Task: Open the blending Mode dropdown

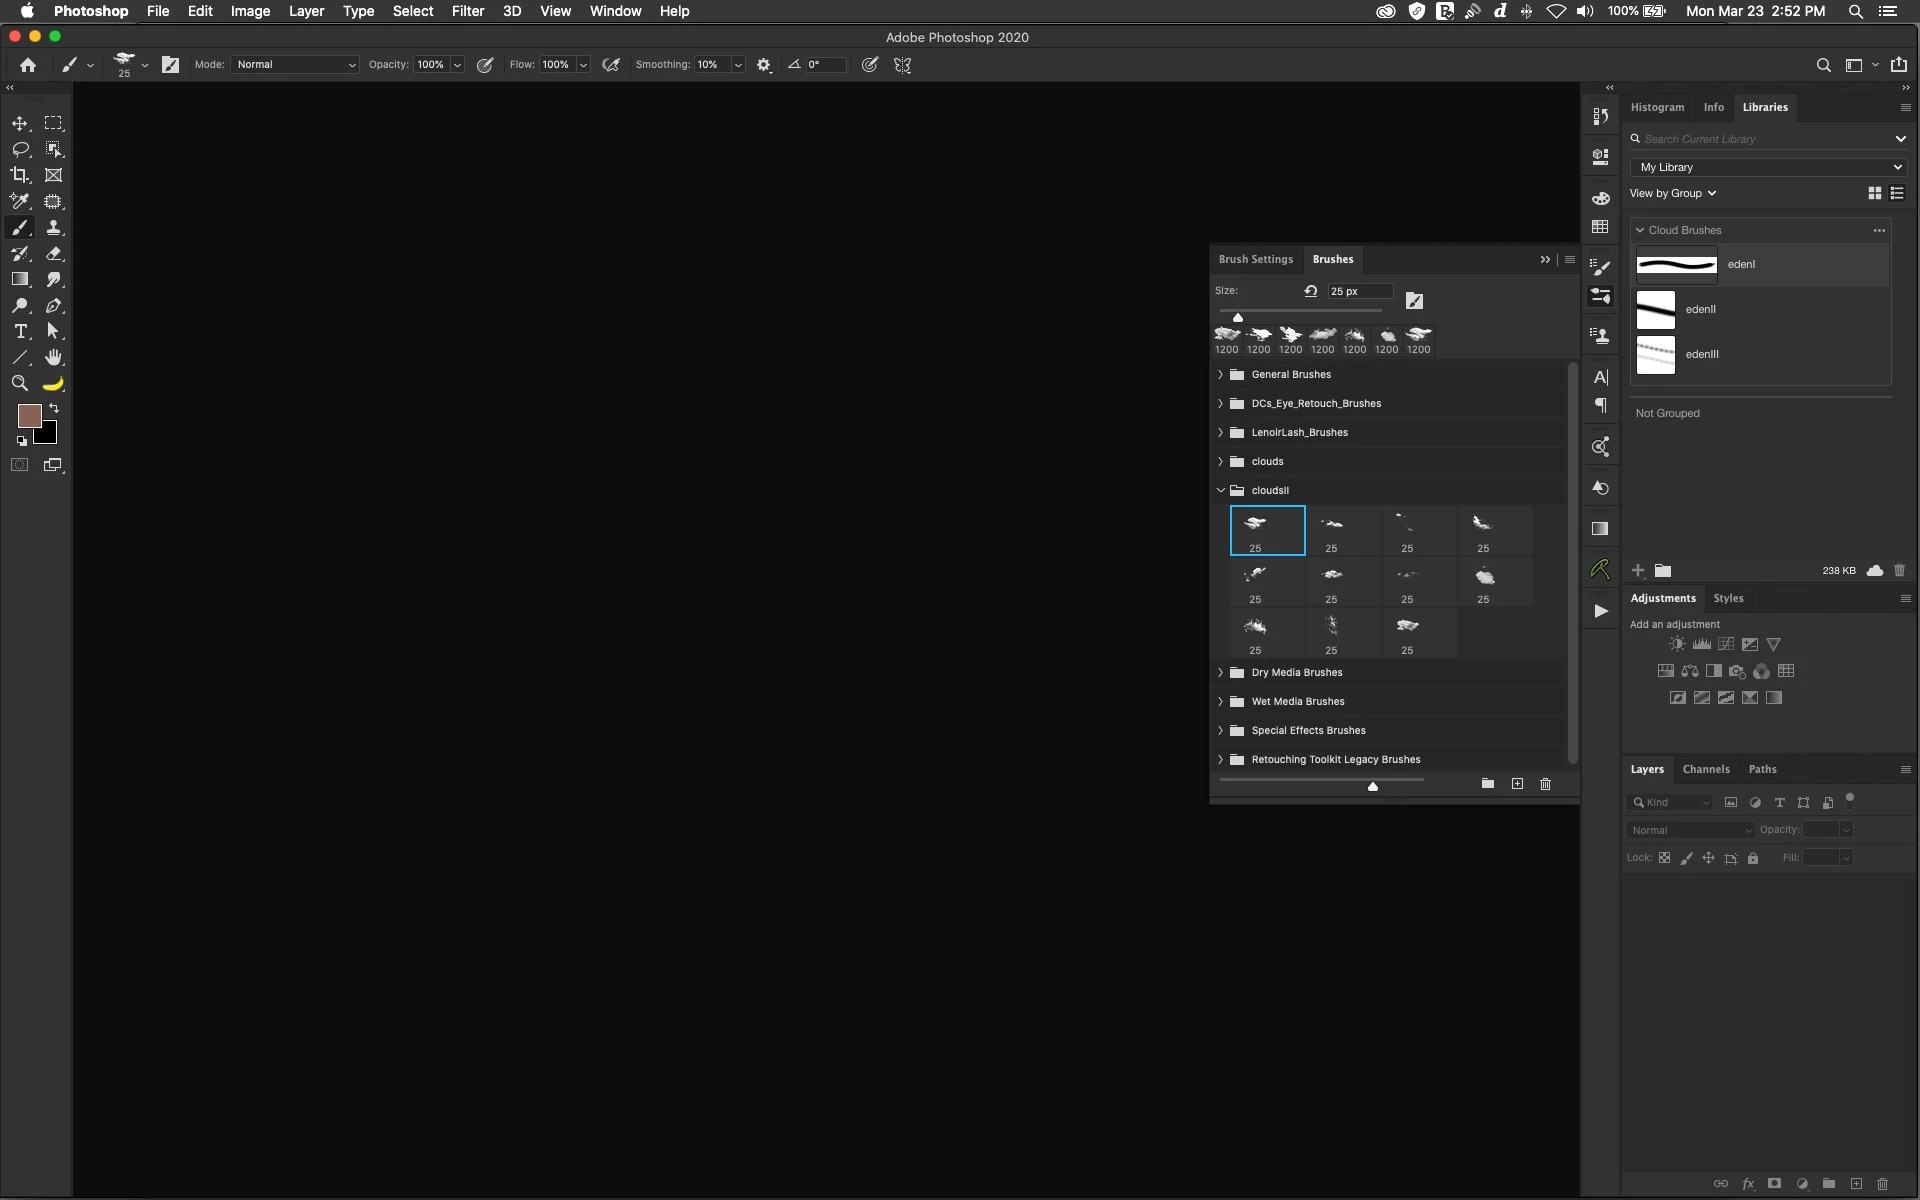Action: [x=295, y=65]
